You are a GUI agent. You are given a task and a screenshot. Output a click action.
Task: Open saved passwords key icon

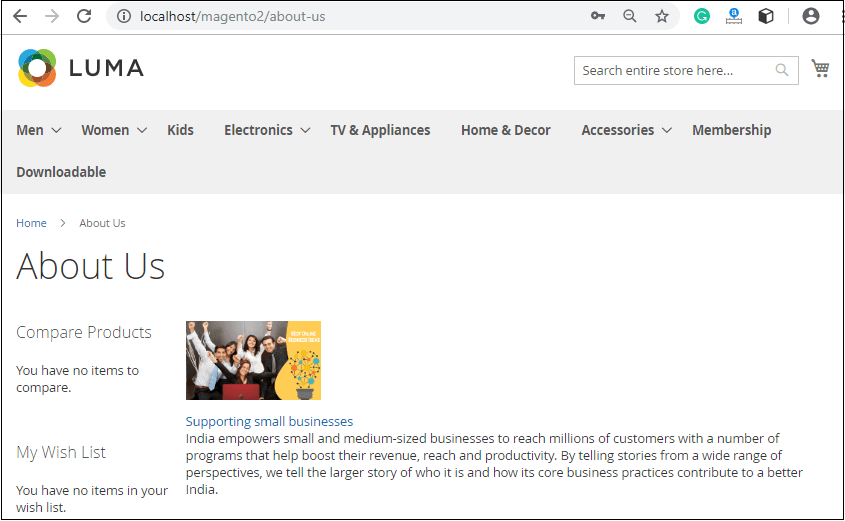coord(598,16)
